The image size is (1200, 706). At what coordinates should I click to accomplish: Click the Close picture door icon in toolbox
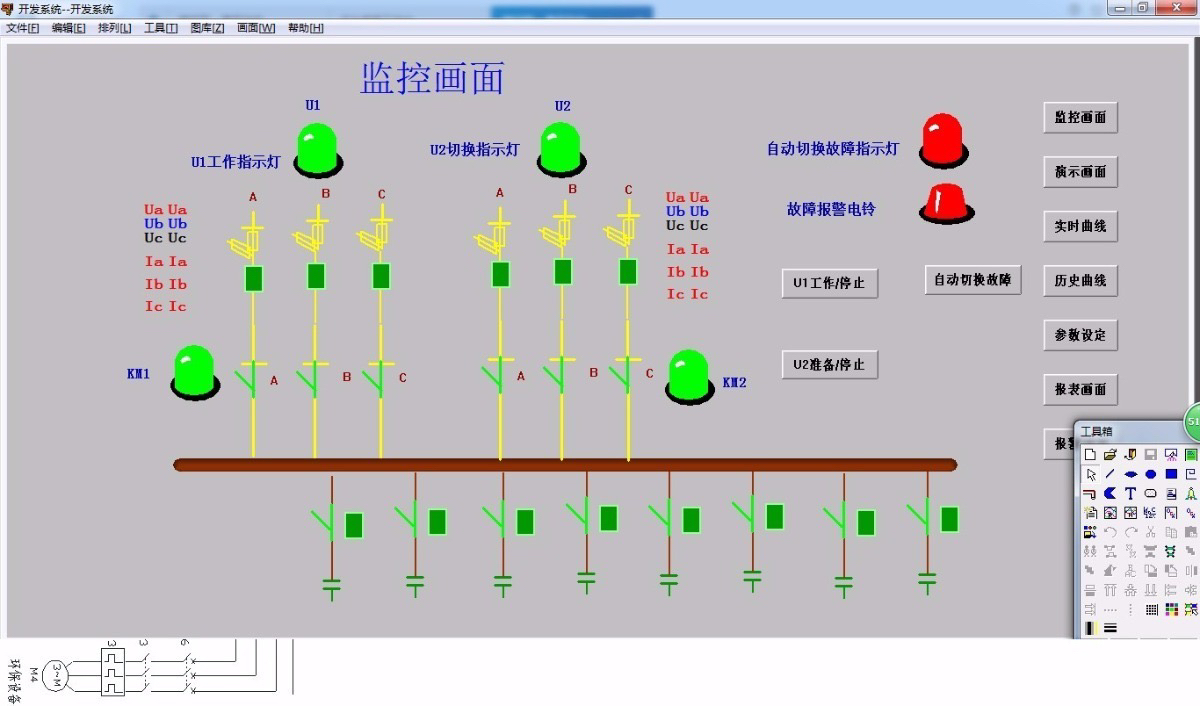pyautogui.click(x=1131, y=454)
